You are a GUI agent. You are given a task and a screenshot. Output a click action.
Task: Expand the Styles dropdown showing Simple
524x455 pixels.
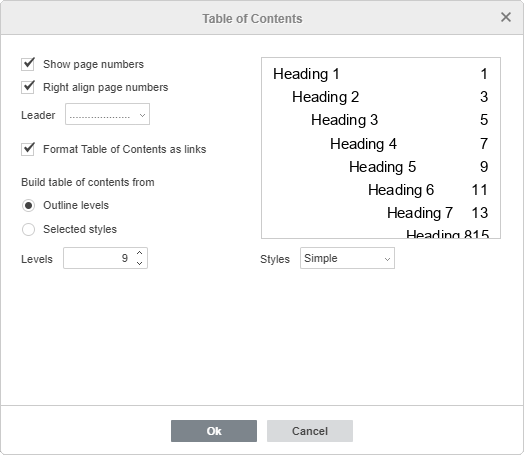point(347,258)
